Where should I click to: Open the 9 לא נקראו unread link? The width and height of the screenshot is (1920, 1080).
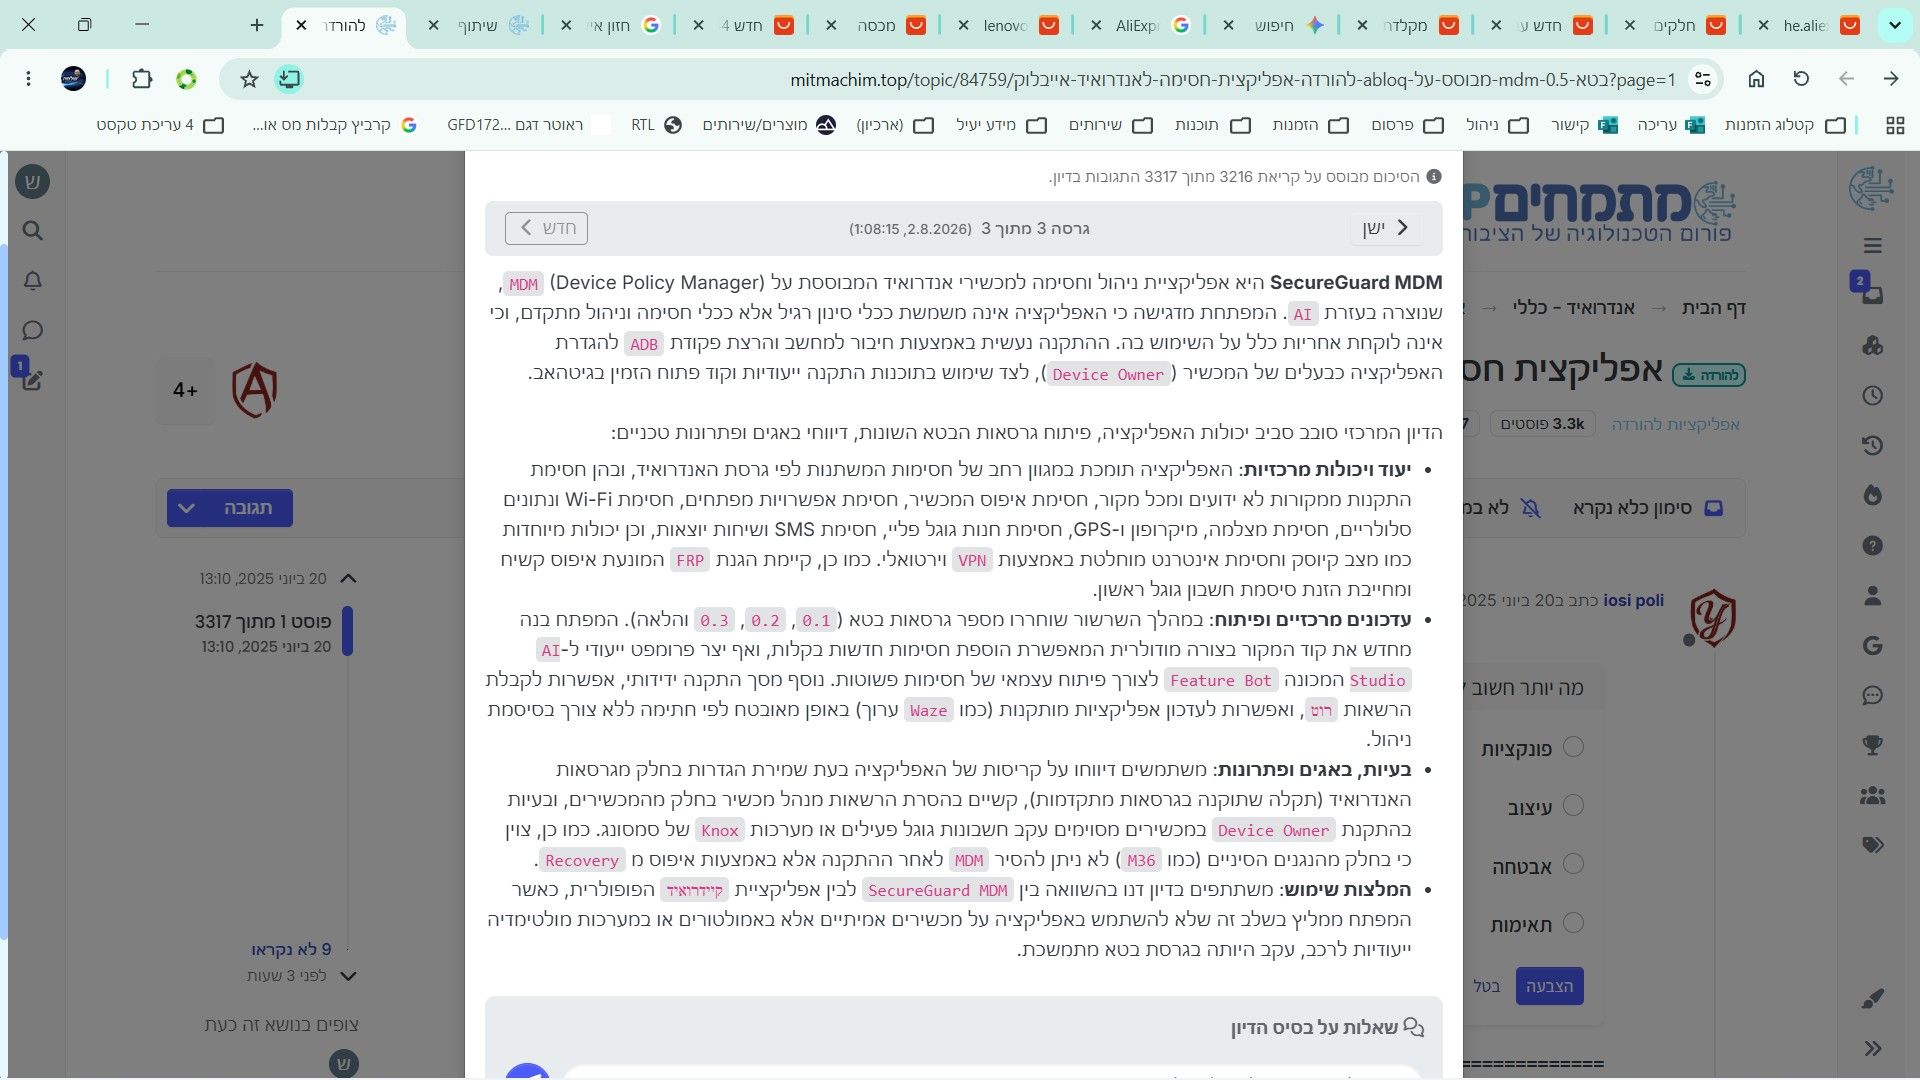click(x=291, y=949)
